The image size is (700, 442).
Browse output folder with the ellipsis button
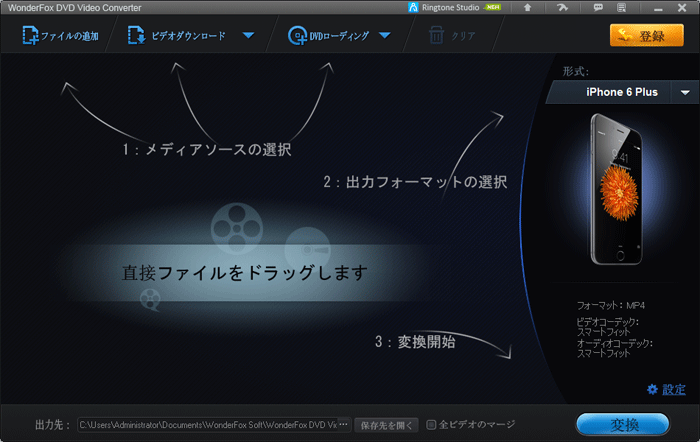344,425
